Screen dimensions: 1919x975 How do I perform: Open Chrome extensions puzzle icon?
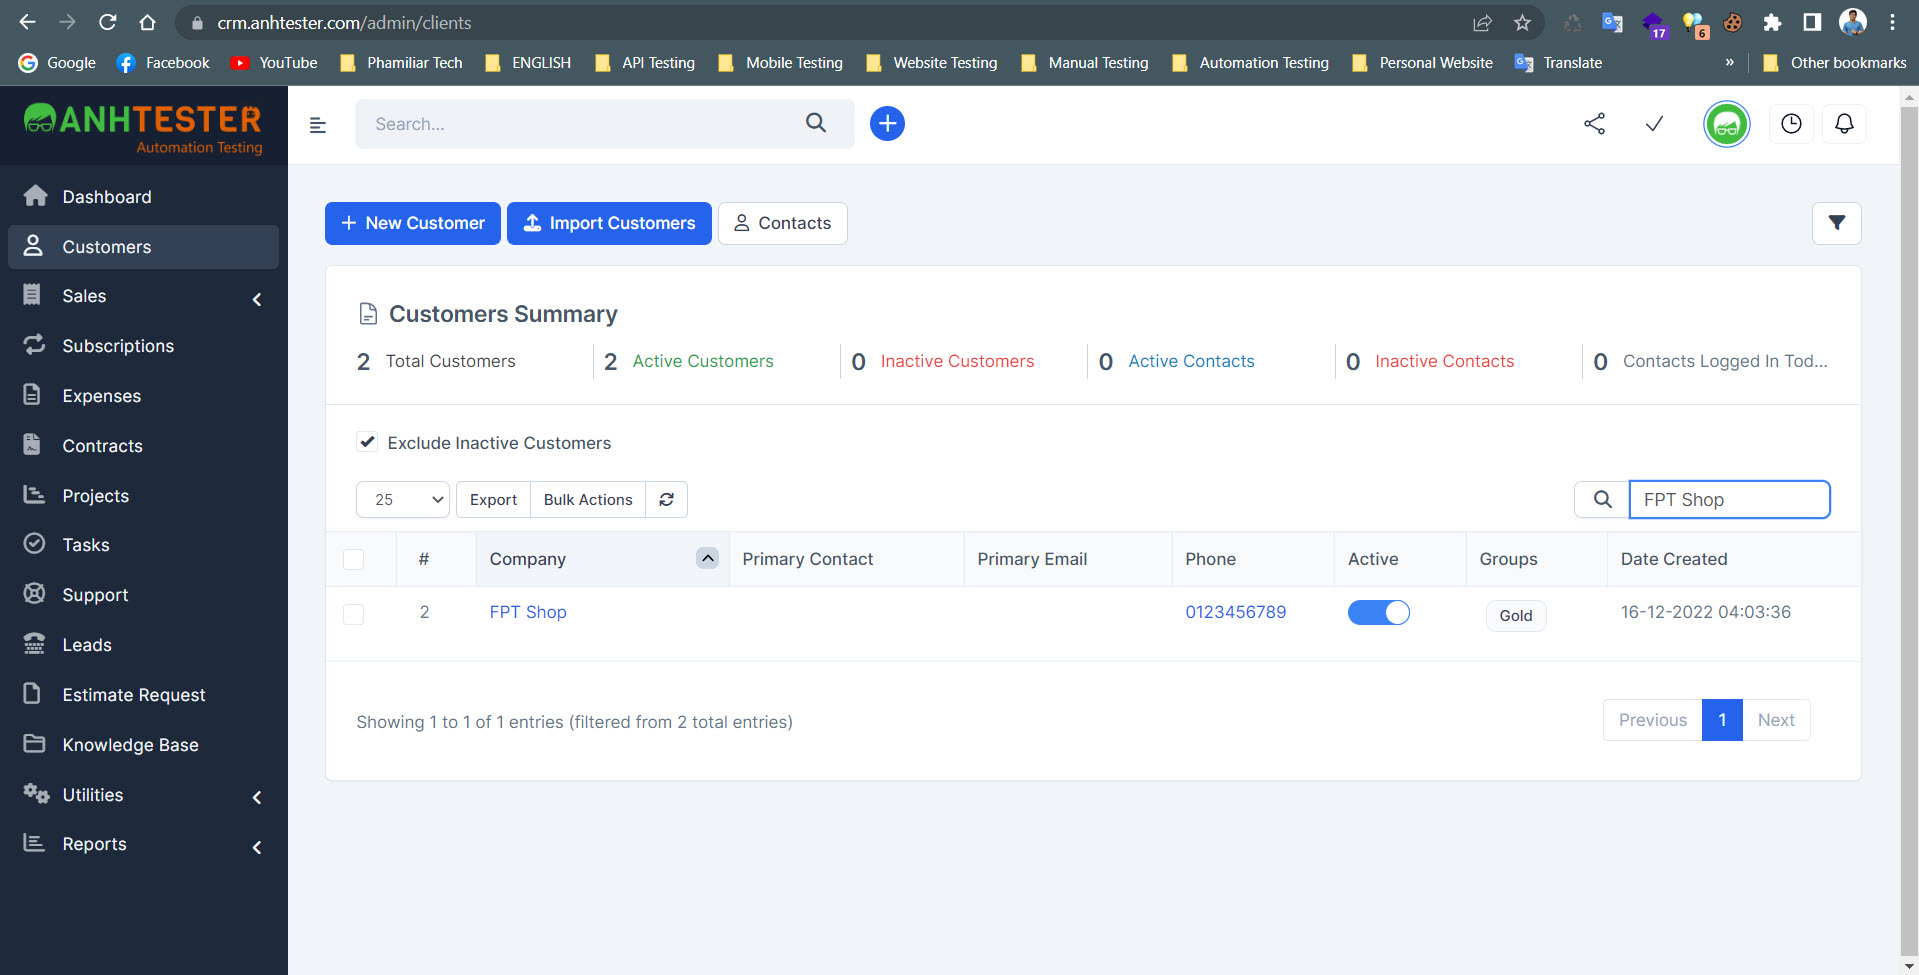click(x=1772, y=22)
